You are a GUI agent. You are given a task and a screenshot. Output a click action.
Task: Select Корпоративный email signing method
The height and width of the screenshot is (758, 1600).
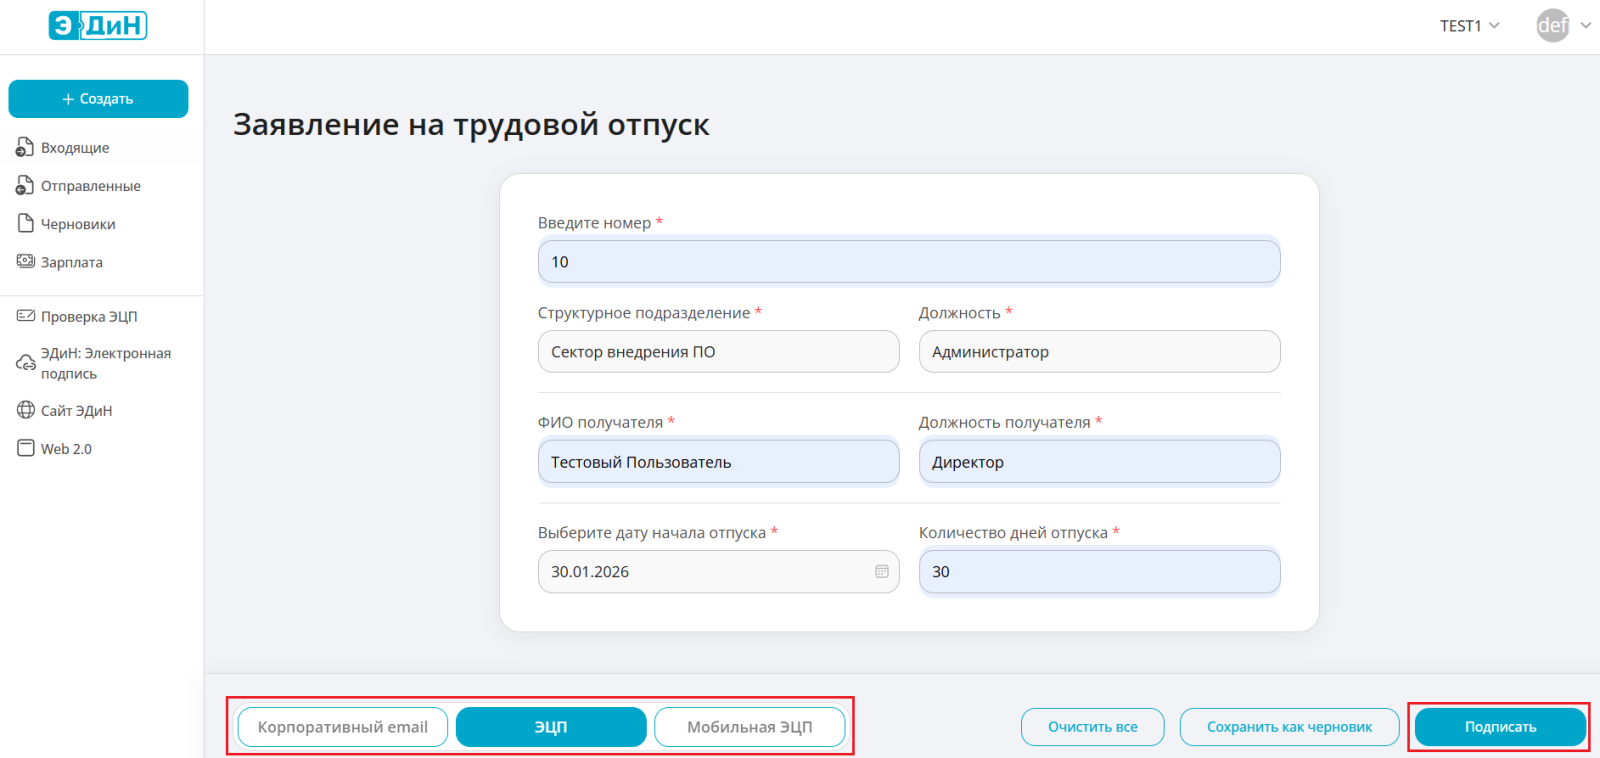tap(342, 727)
